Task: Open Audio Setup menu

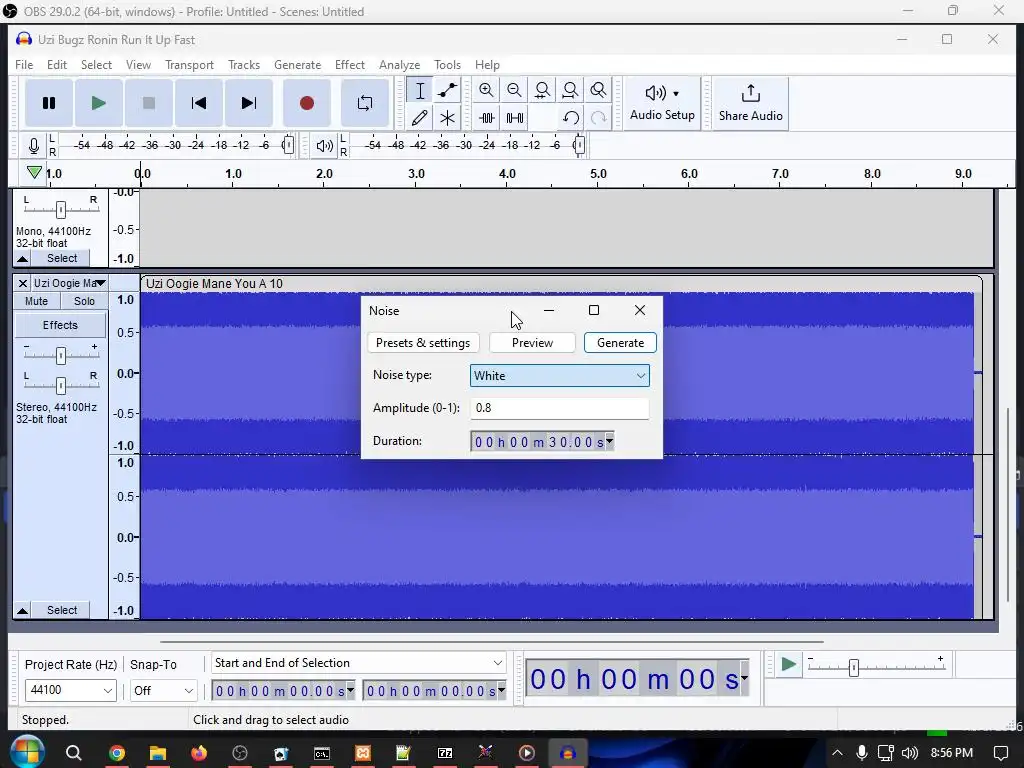Action: point(662,103)
